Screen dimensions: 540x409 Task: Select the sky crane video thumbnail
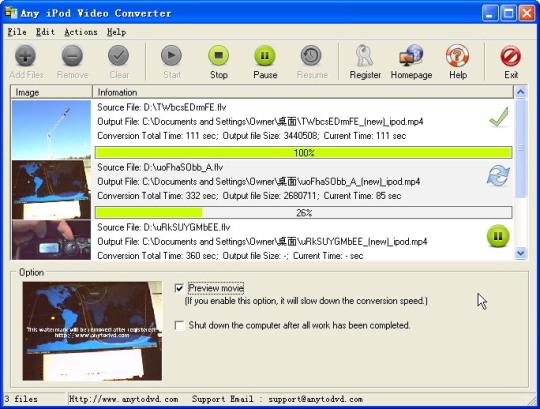point(51,130)
